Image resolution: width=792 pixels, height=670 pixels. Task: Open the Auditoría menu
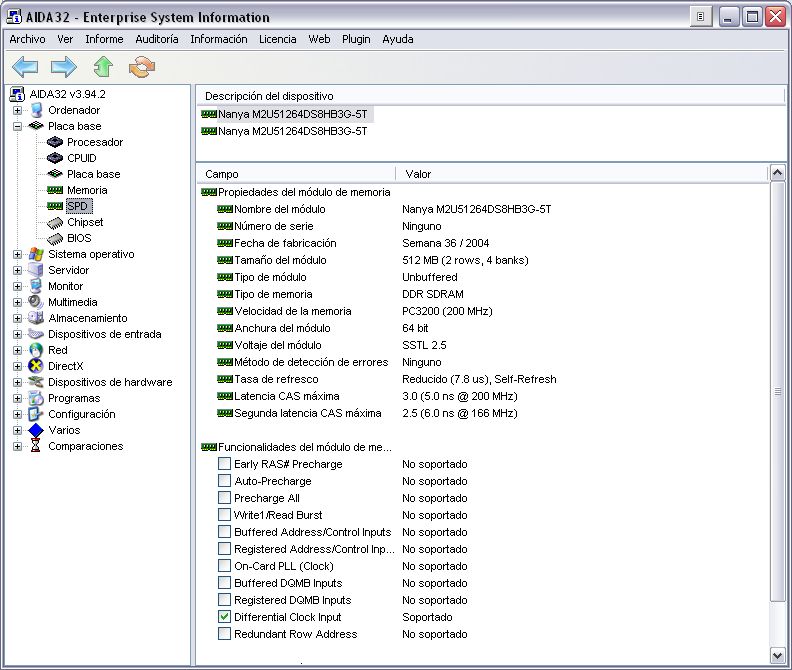157,39
